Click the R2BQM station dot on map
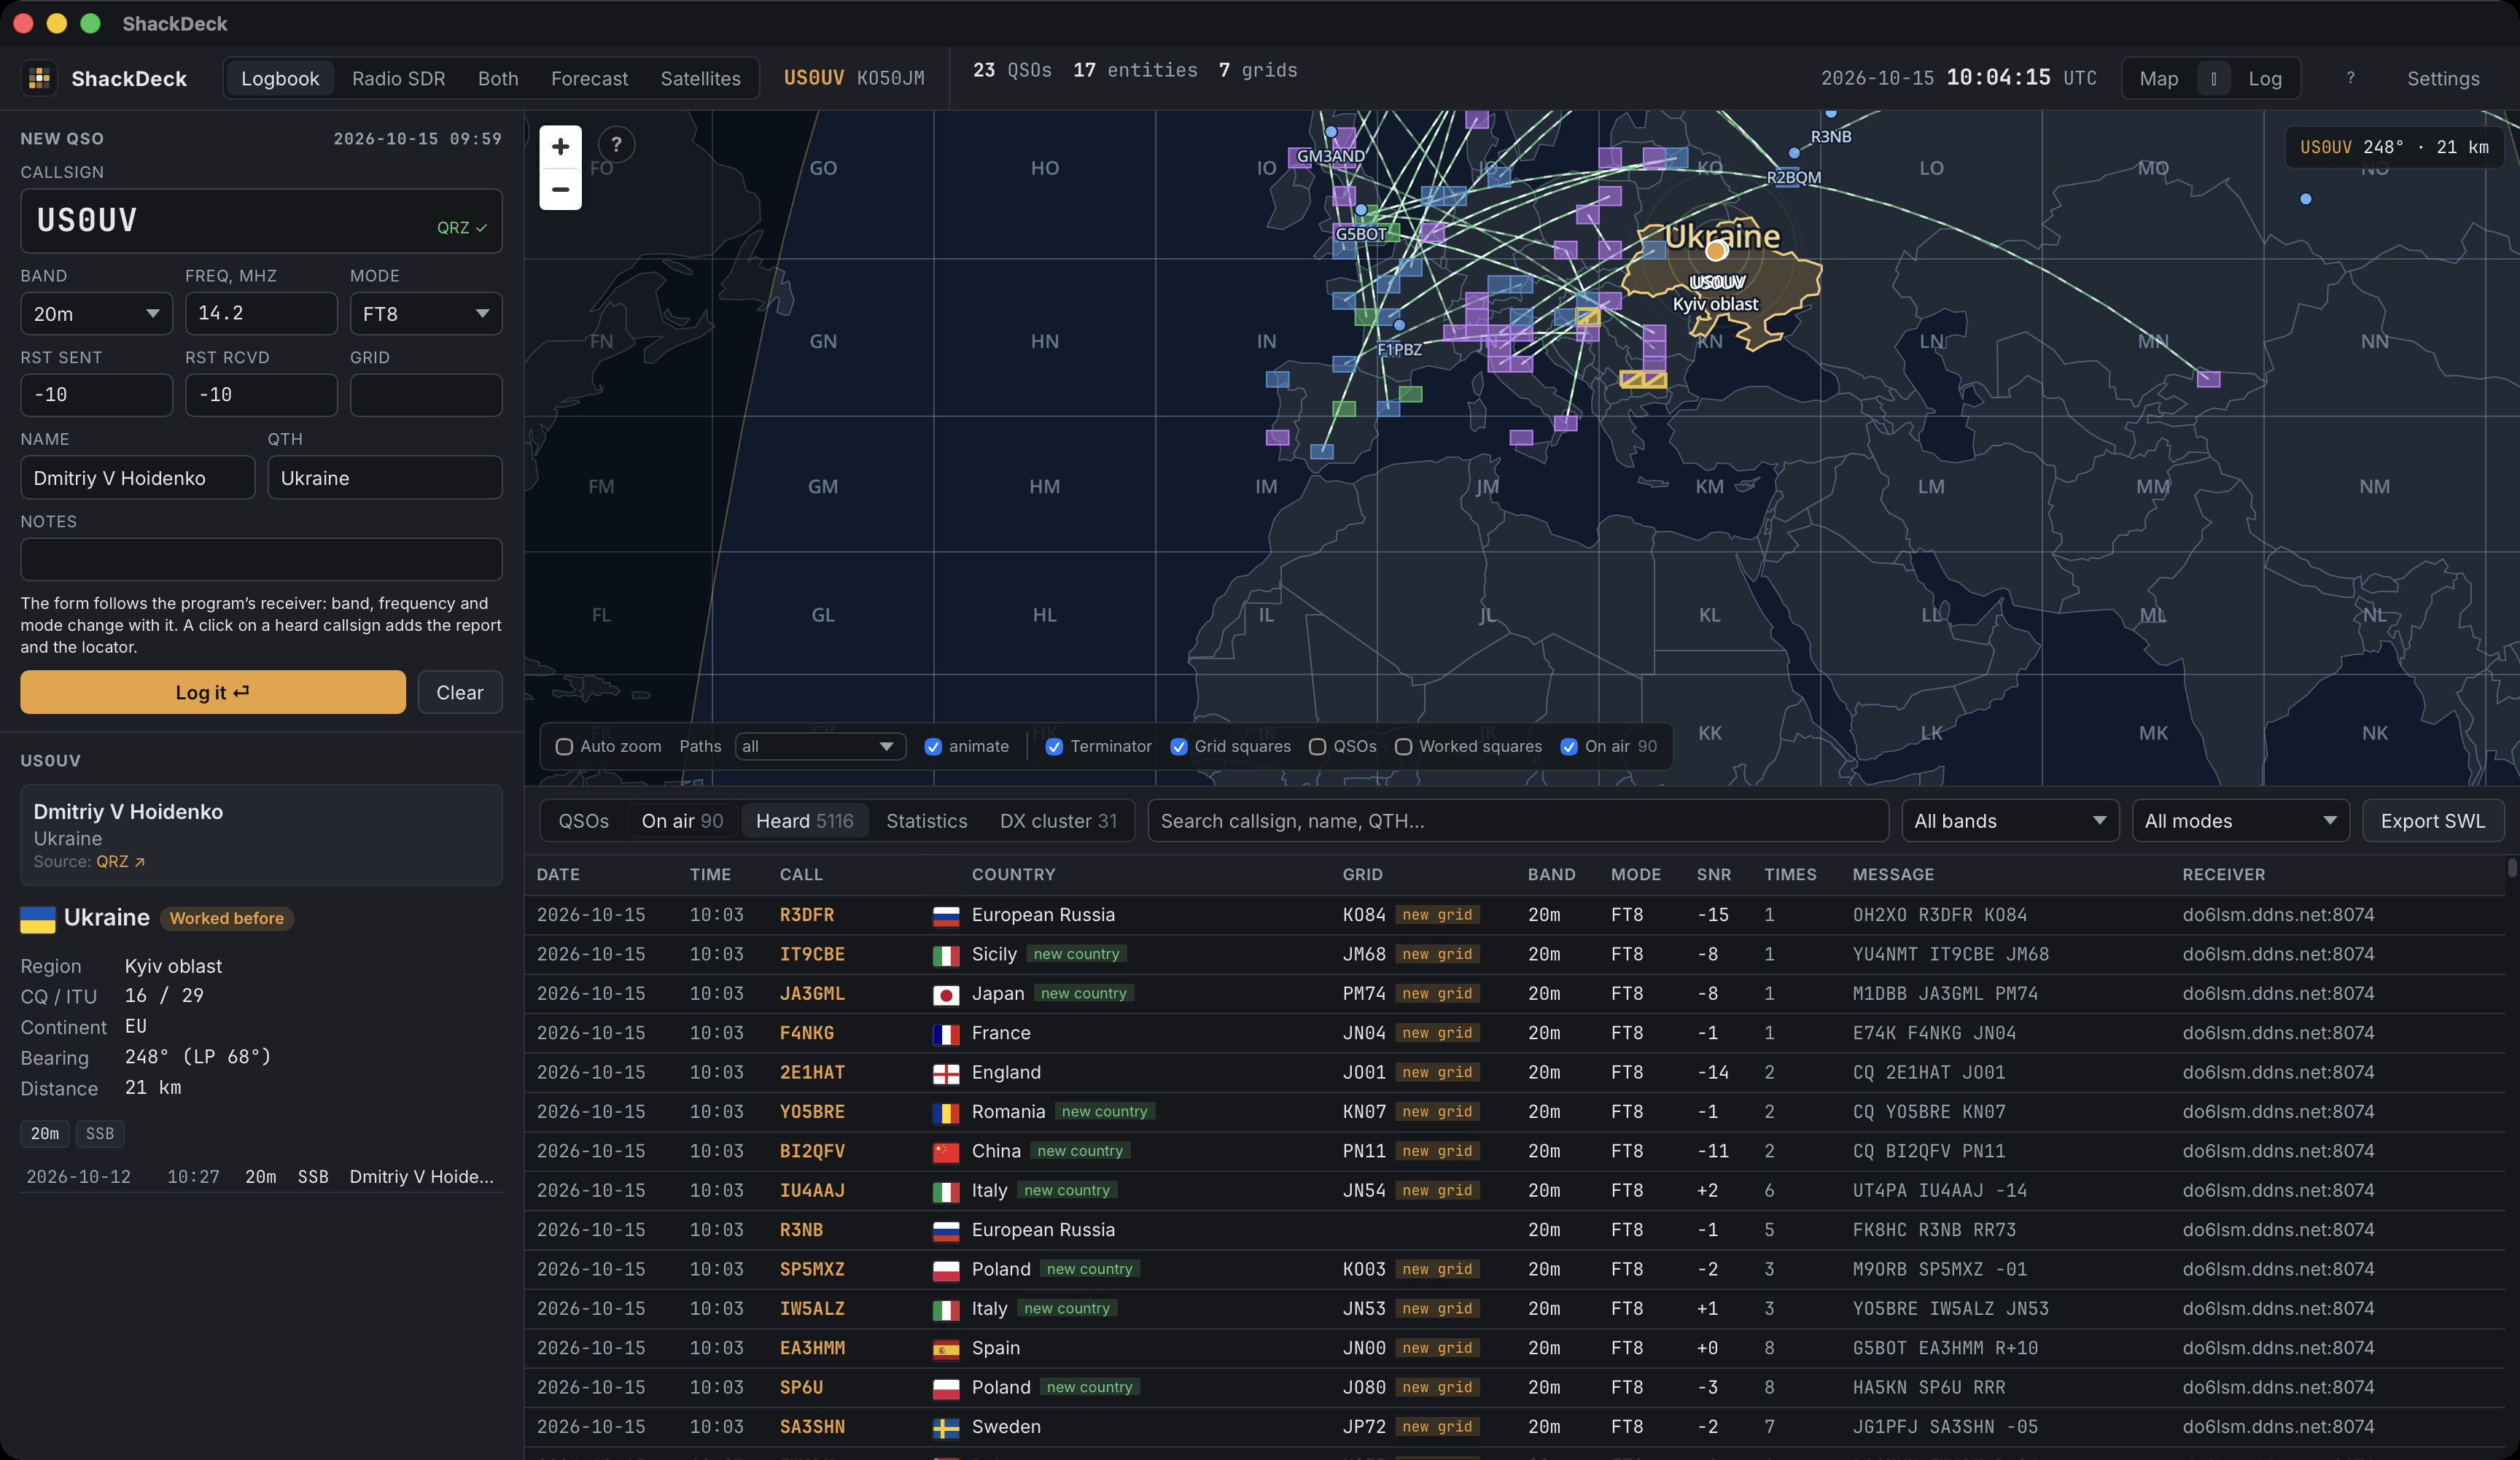Viewport: 2520px width, 1460px height. (1794, 153)
